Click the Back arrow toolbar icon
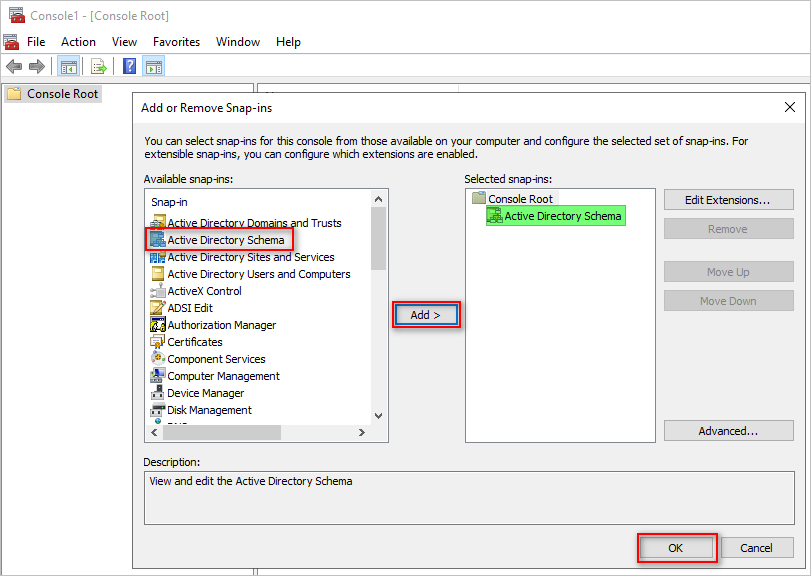Viewport: 811px width, 576px height. pos(14,67)
